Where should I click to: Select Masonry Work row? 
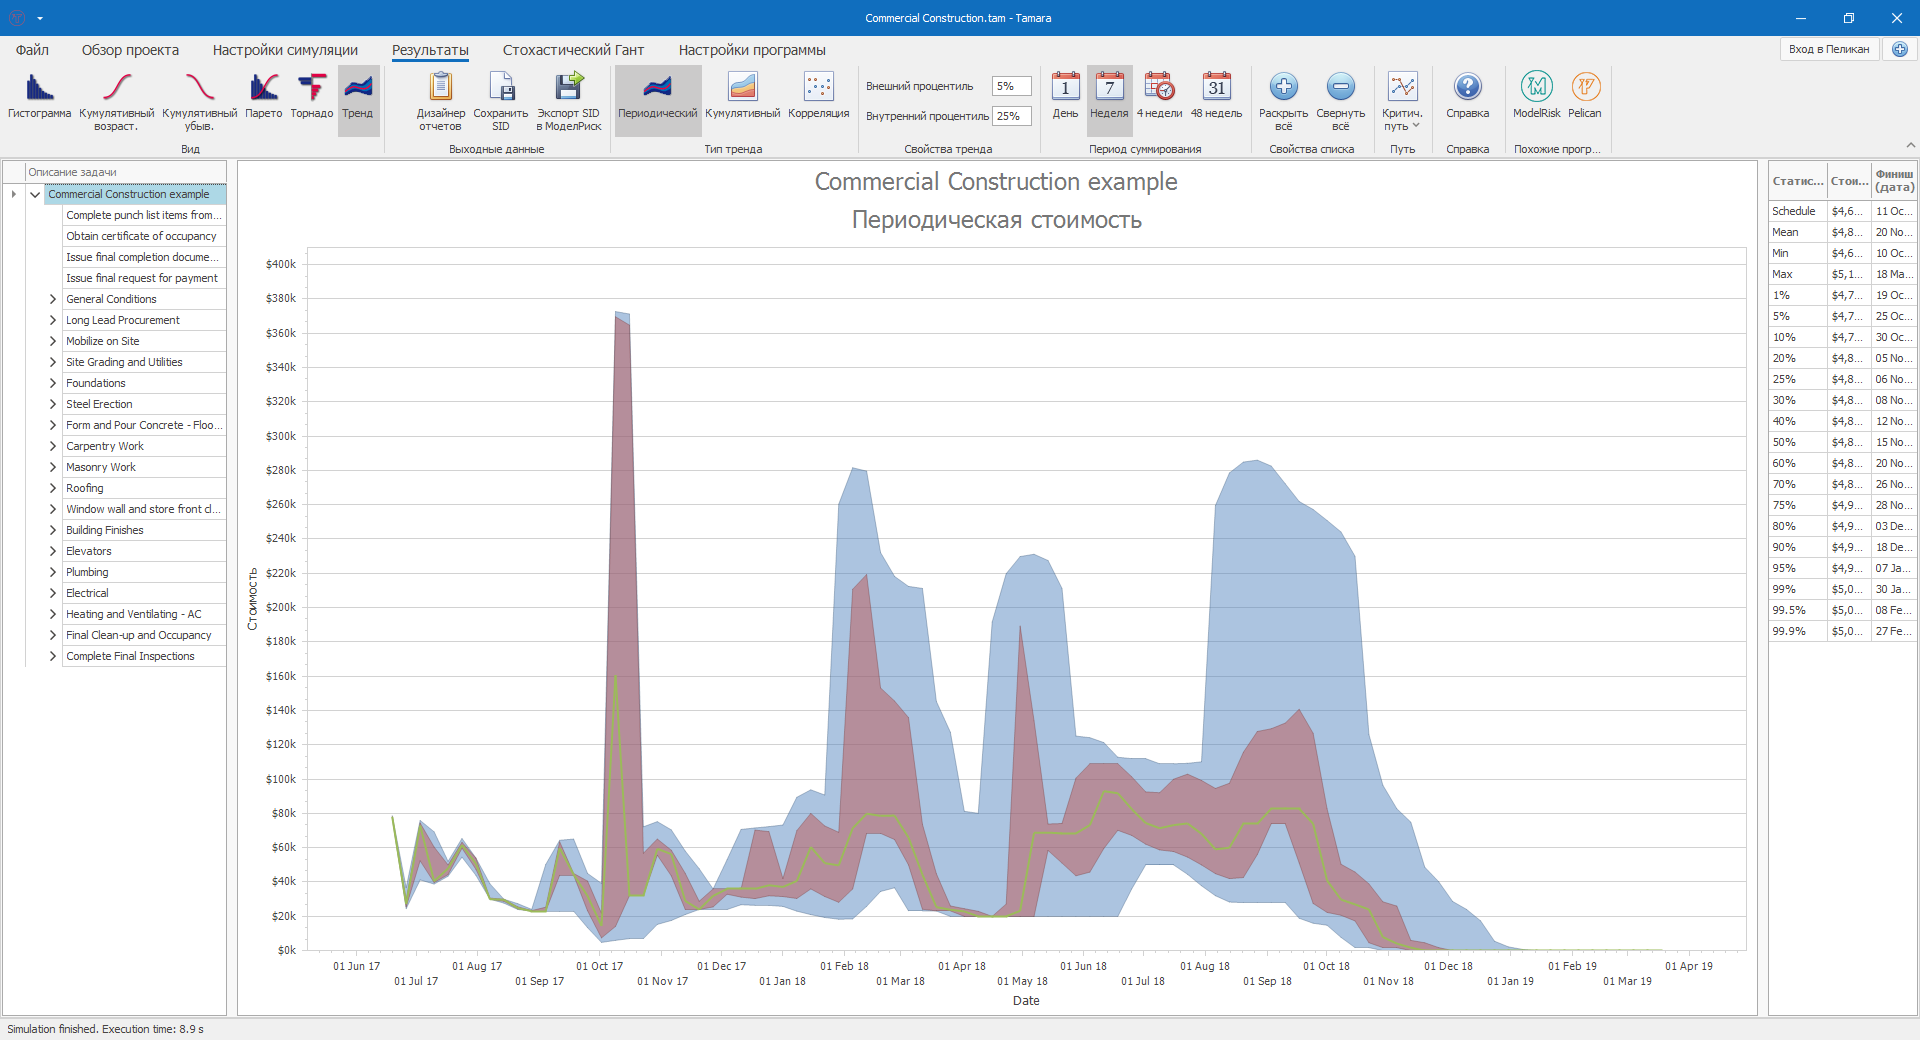(144, 467)
